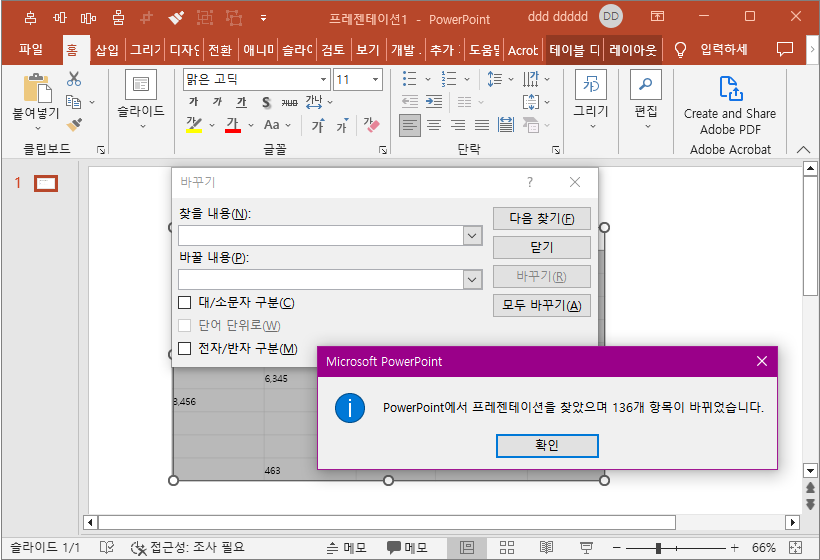
Task: Start slideshow from status bar
Action: pyautogui.click(x=586, y=547)
